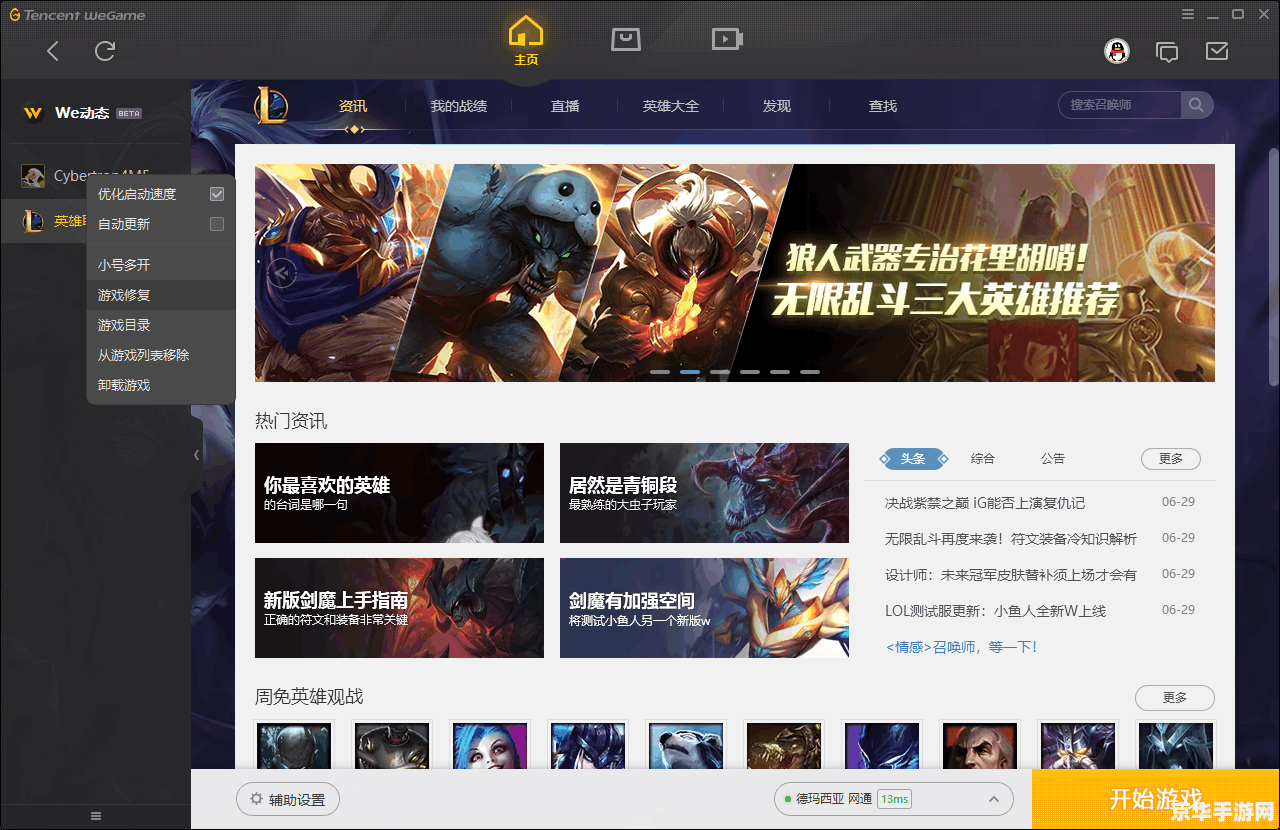Switch to the 发现 tab

[x=777, y=106]
